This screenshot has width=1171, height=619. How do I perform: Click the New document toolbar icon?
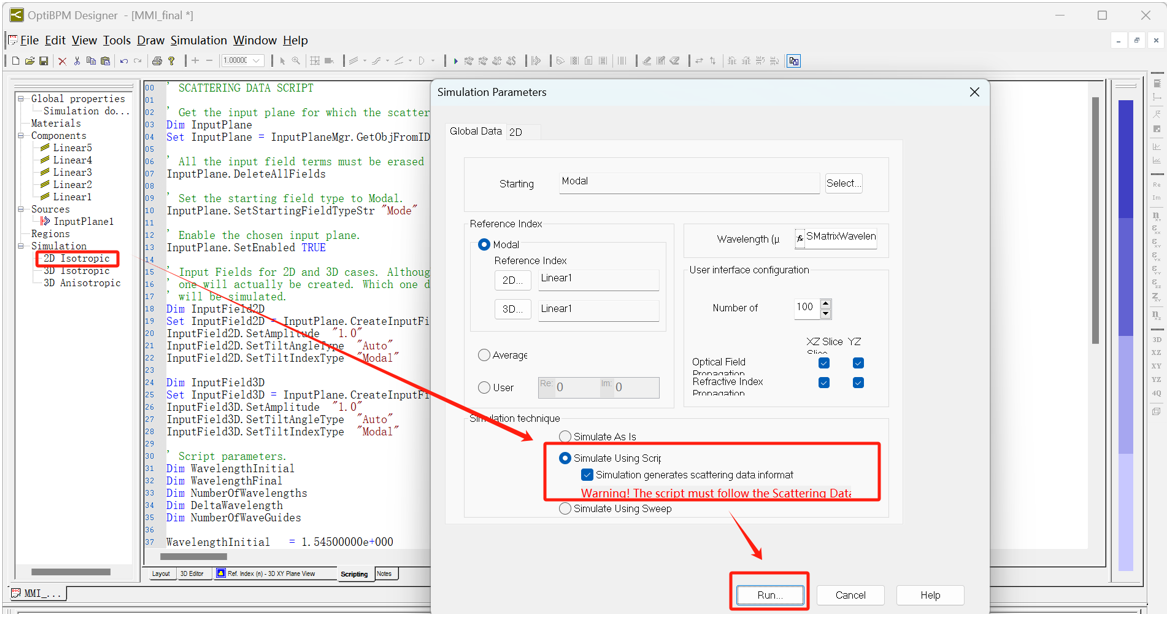pyautogui.click(x=16, y=61)
